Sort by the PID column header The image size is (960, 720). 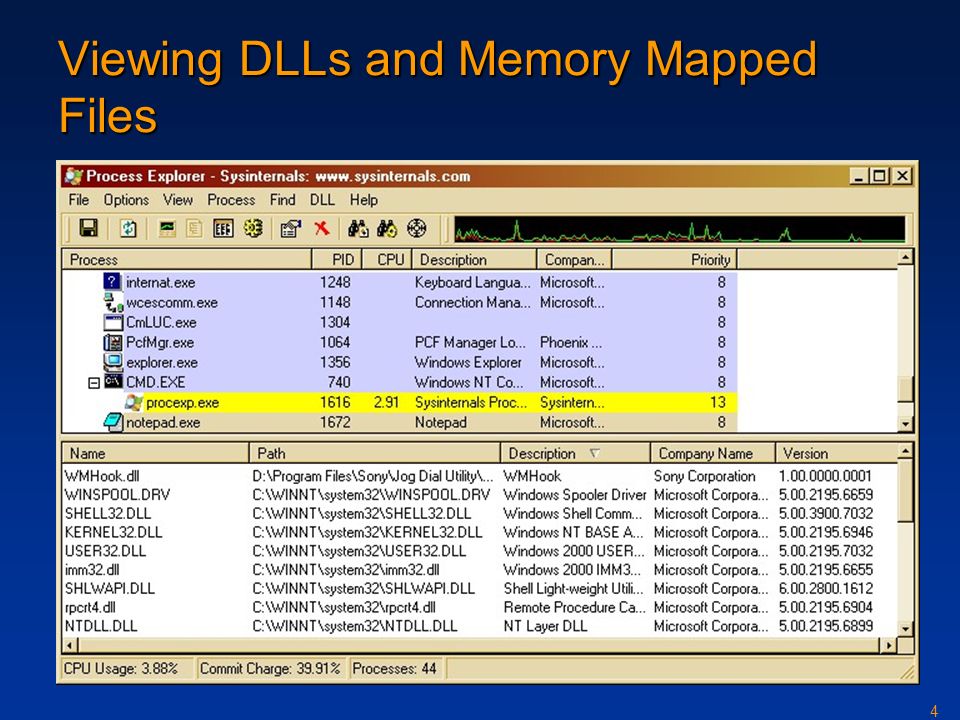pyautogui.click(x=337, y=260)
